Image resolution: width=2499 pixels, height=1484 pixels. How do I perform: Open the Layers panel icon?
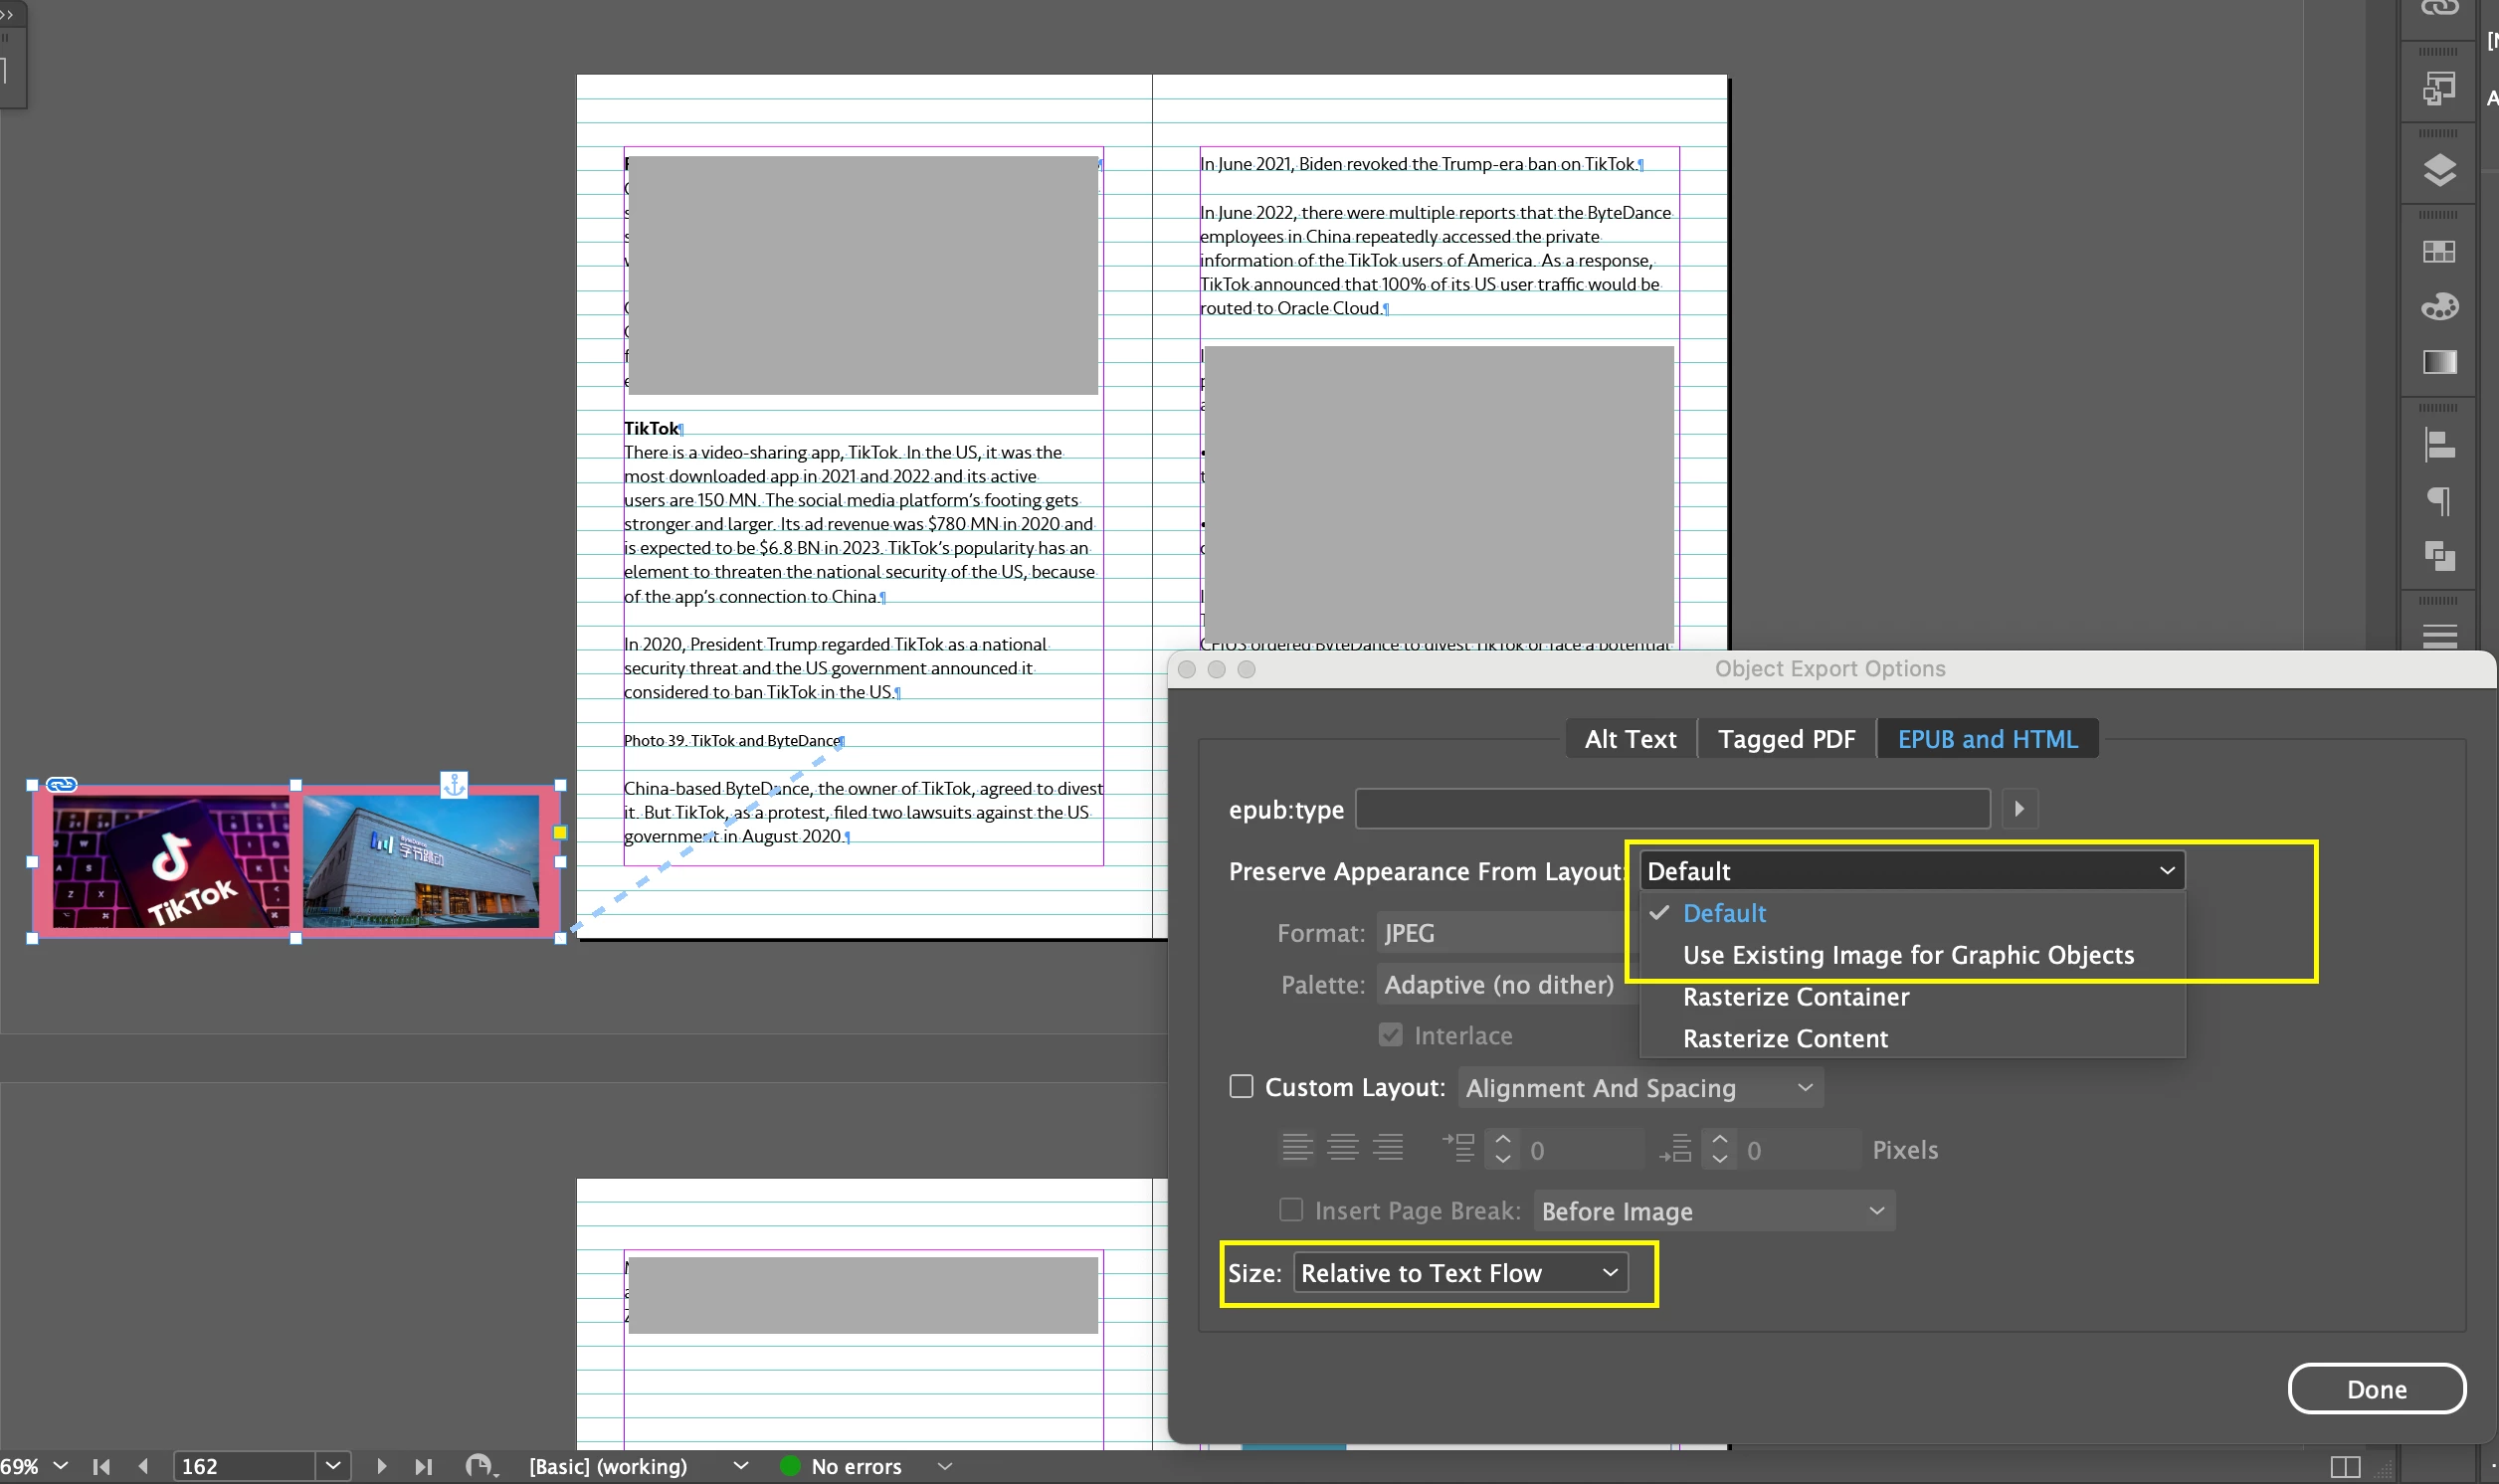pos(2439,170)
